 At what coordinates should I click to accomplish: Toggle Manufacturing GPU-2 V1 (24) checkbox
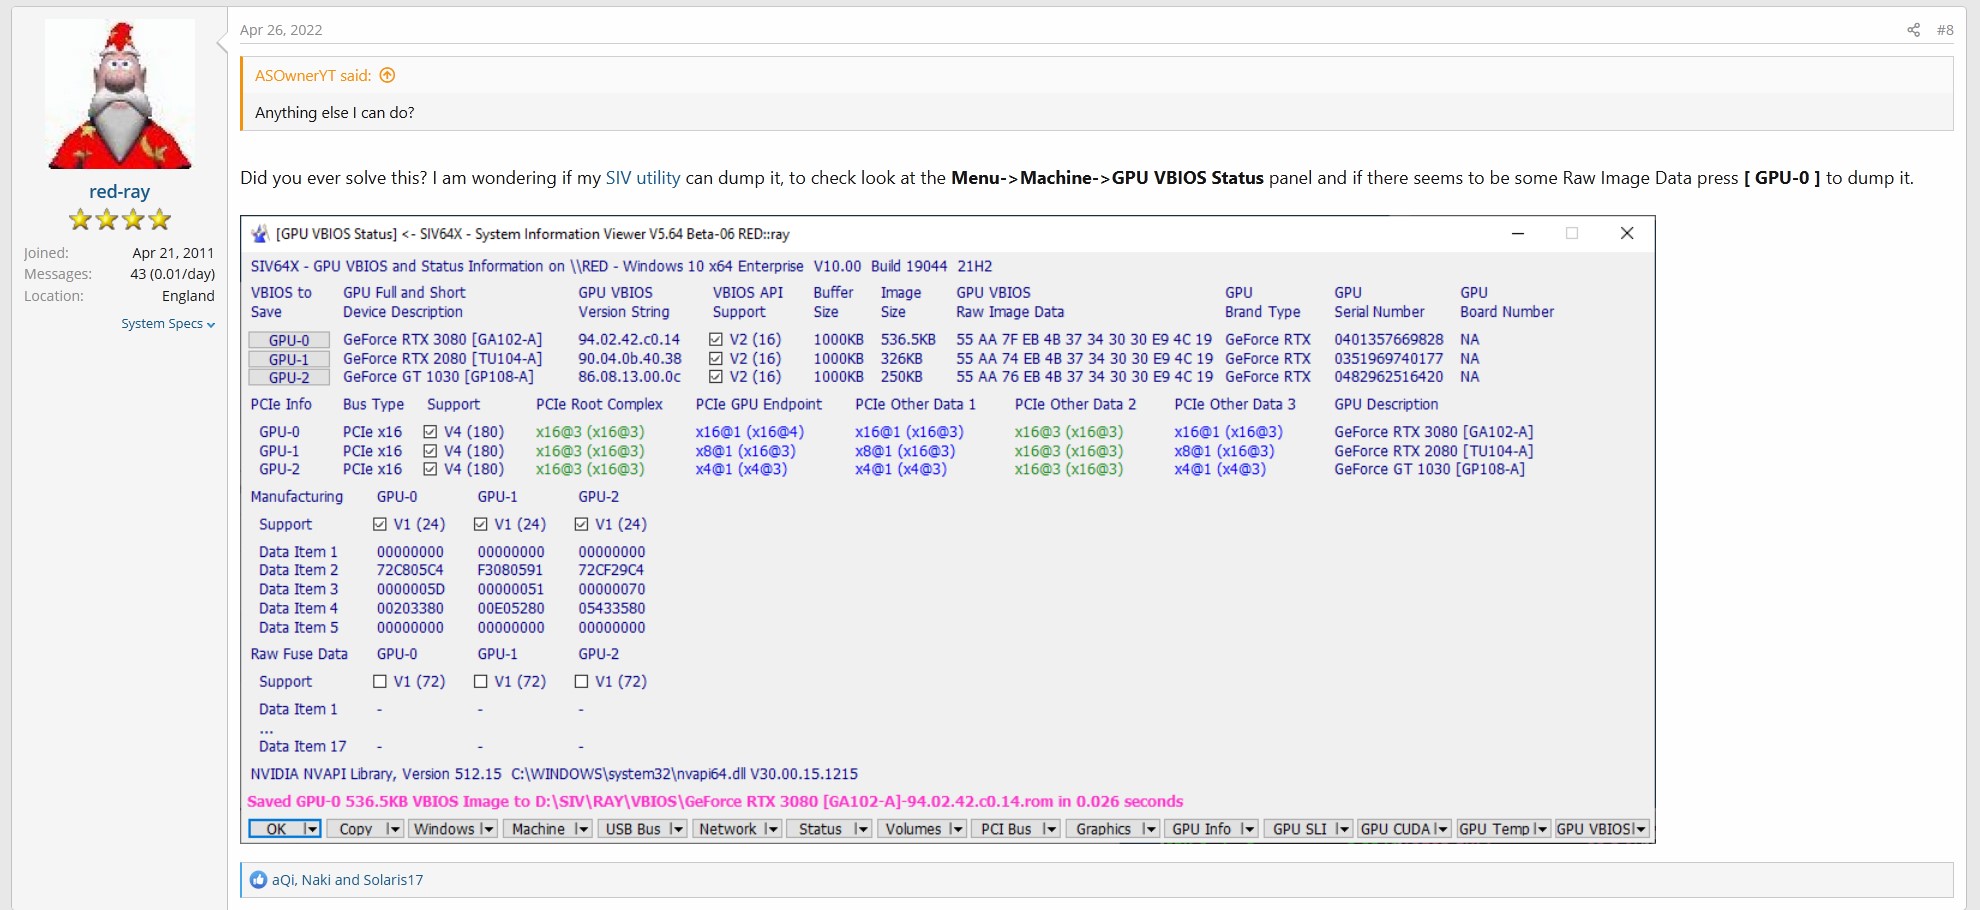click(x=581, y=524)
